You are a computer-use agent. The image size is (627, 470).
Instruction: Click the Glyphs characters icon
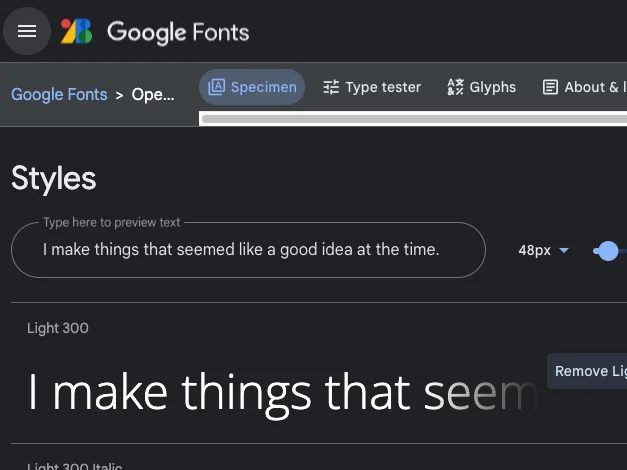[x=455, y=87]
